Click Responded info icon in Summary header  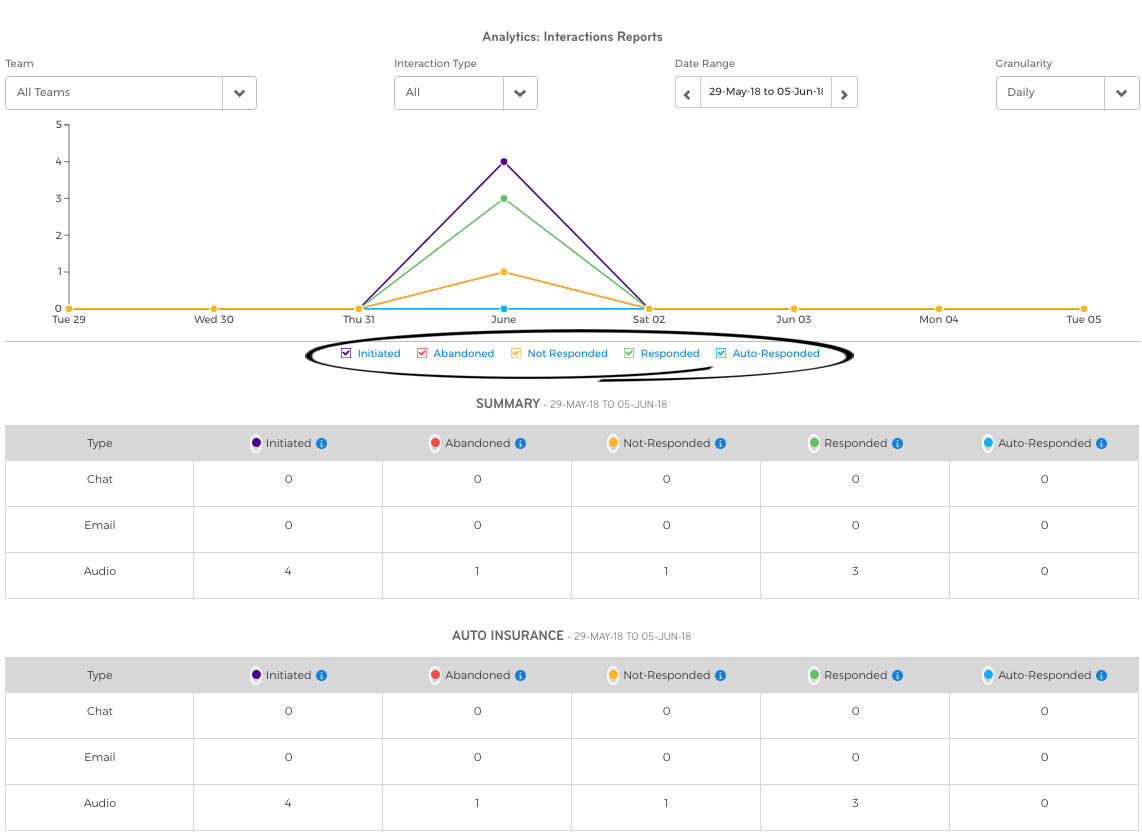pyautogui.click(x=897, y=444)
